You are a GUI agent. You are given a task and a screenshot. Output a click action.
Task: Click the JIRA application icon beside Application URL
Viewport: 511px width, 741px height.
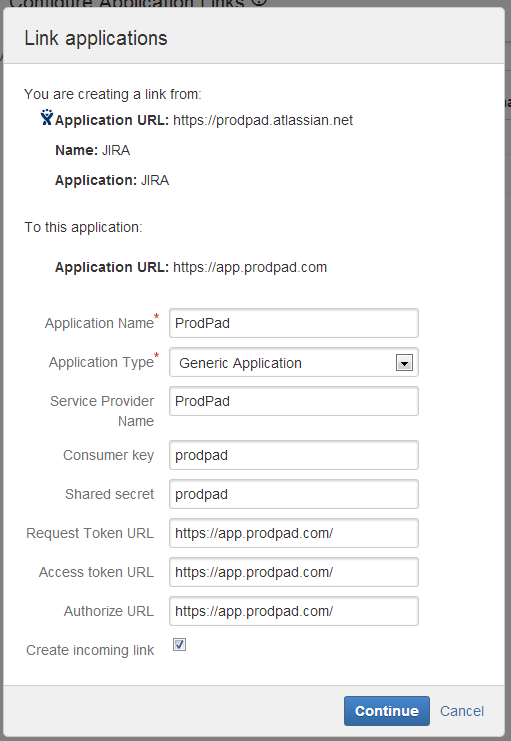(46, 117)
